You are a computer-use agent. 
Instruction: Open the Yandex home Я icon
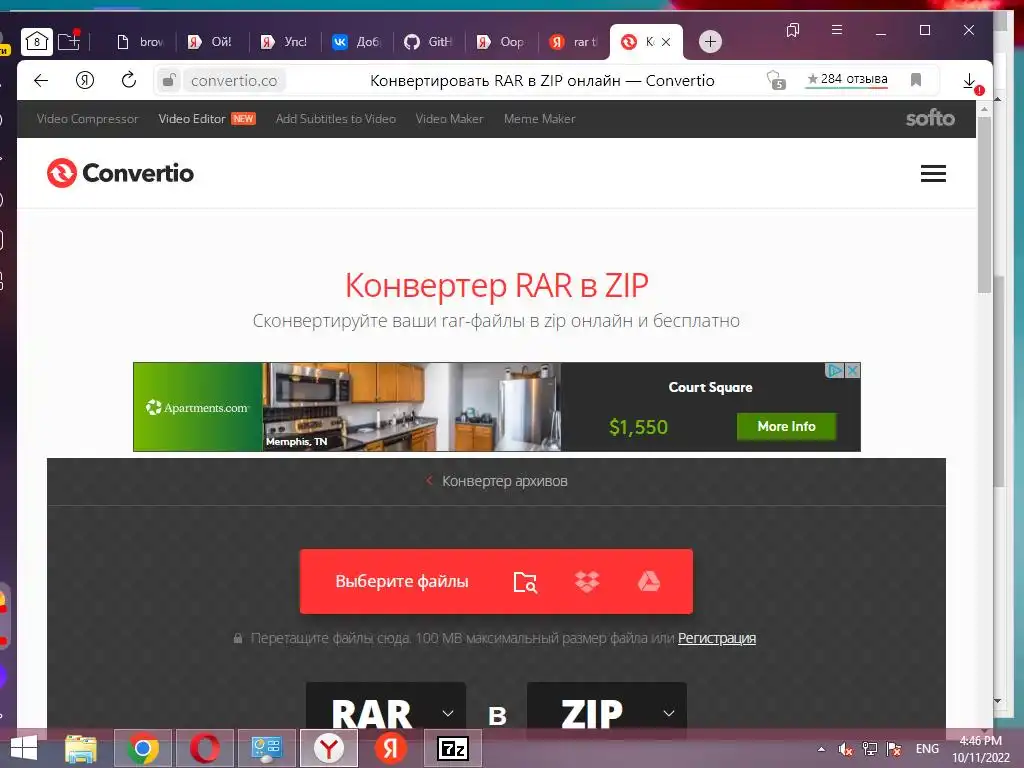85,80
